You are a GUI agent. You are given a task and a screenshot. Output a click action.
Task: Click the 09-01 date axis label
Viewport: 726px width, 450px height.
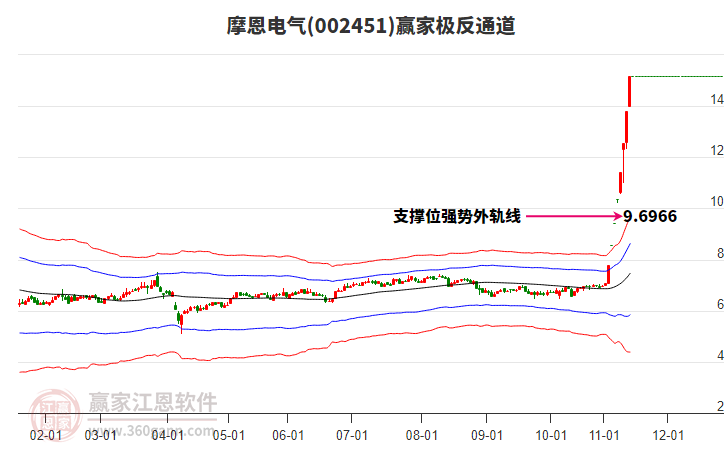487,435
